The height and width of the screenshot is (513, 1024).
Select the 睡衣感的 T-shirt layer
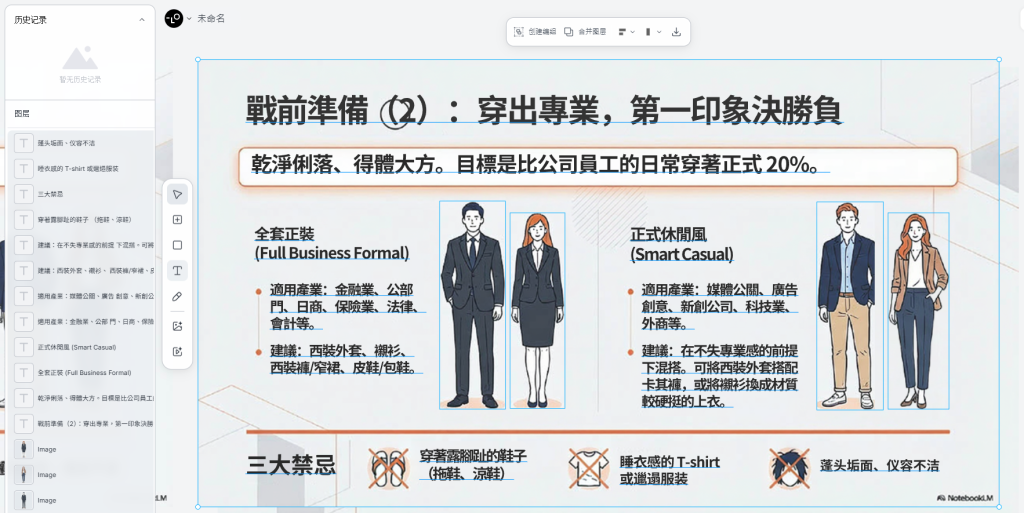82,168
